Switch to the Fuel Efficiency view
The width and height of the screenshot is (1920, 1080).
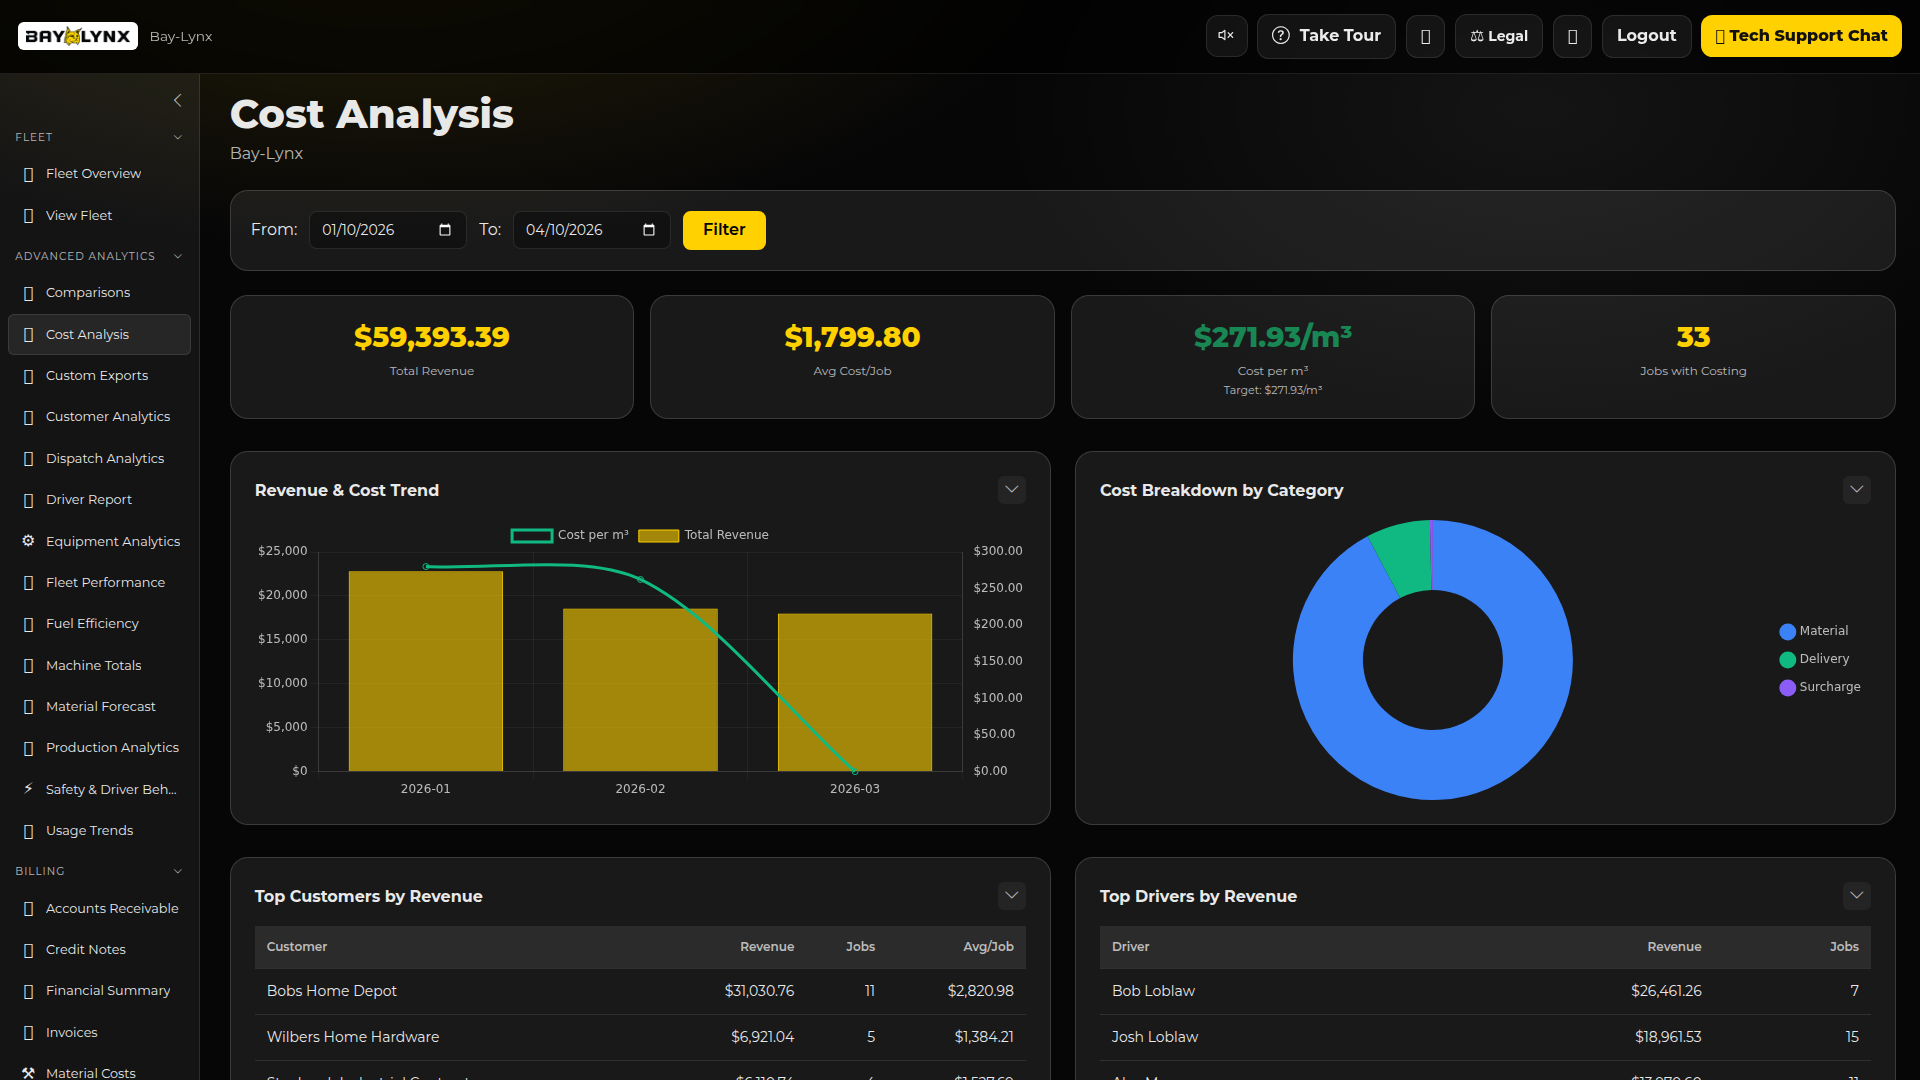tap(92, 623)
